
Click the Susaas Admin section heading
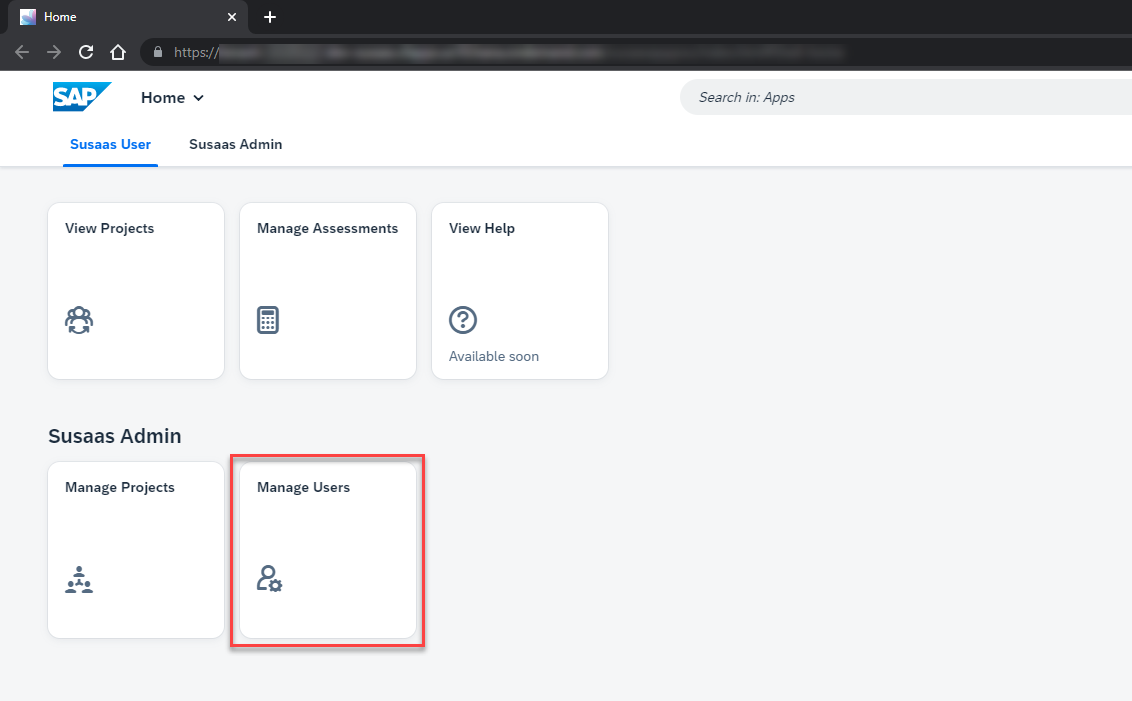(x=115, y=436)
